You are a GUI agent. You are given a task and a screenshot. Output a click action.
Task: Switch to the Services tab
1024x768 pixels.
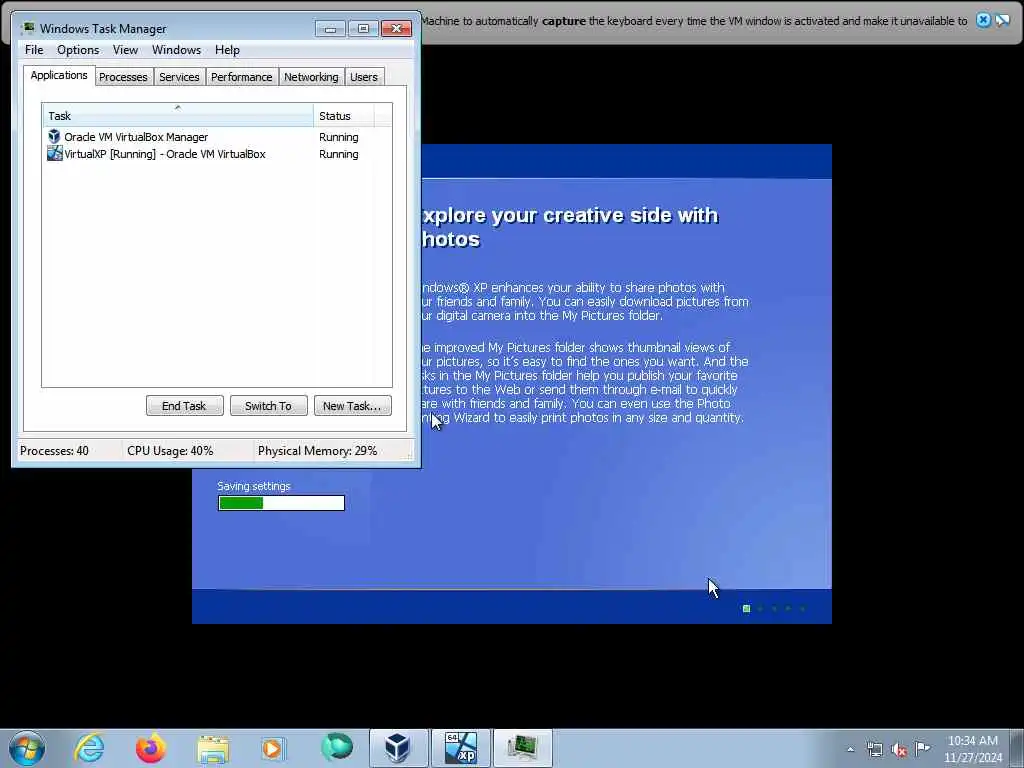pyautogui.click(x=179, y=77)
